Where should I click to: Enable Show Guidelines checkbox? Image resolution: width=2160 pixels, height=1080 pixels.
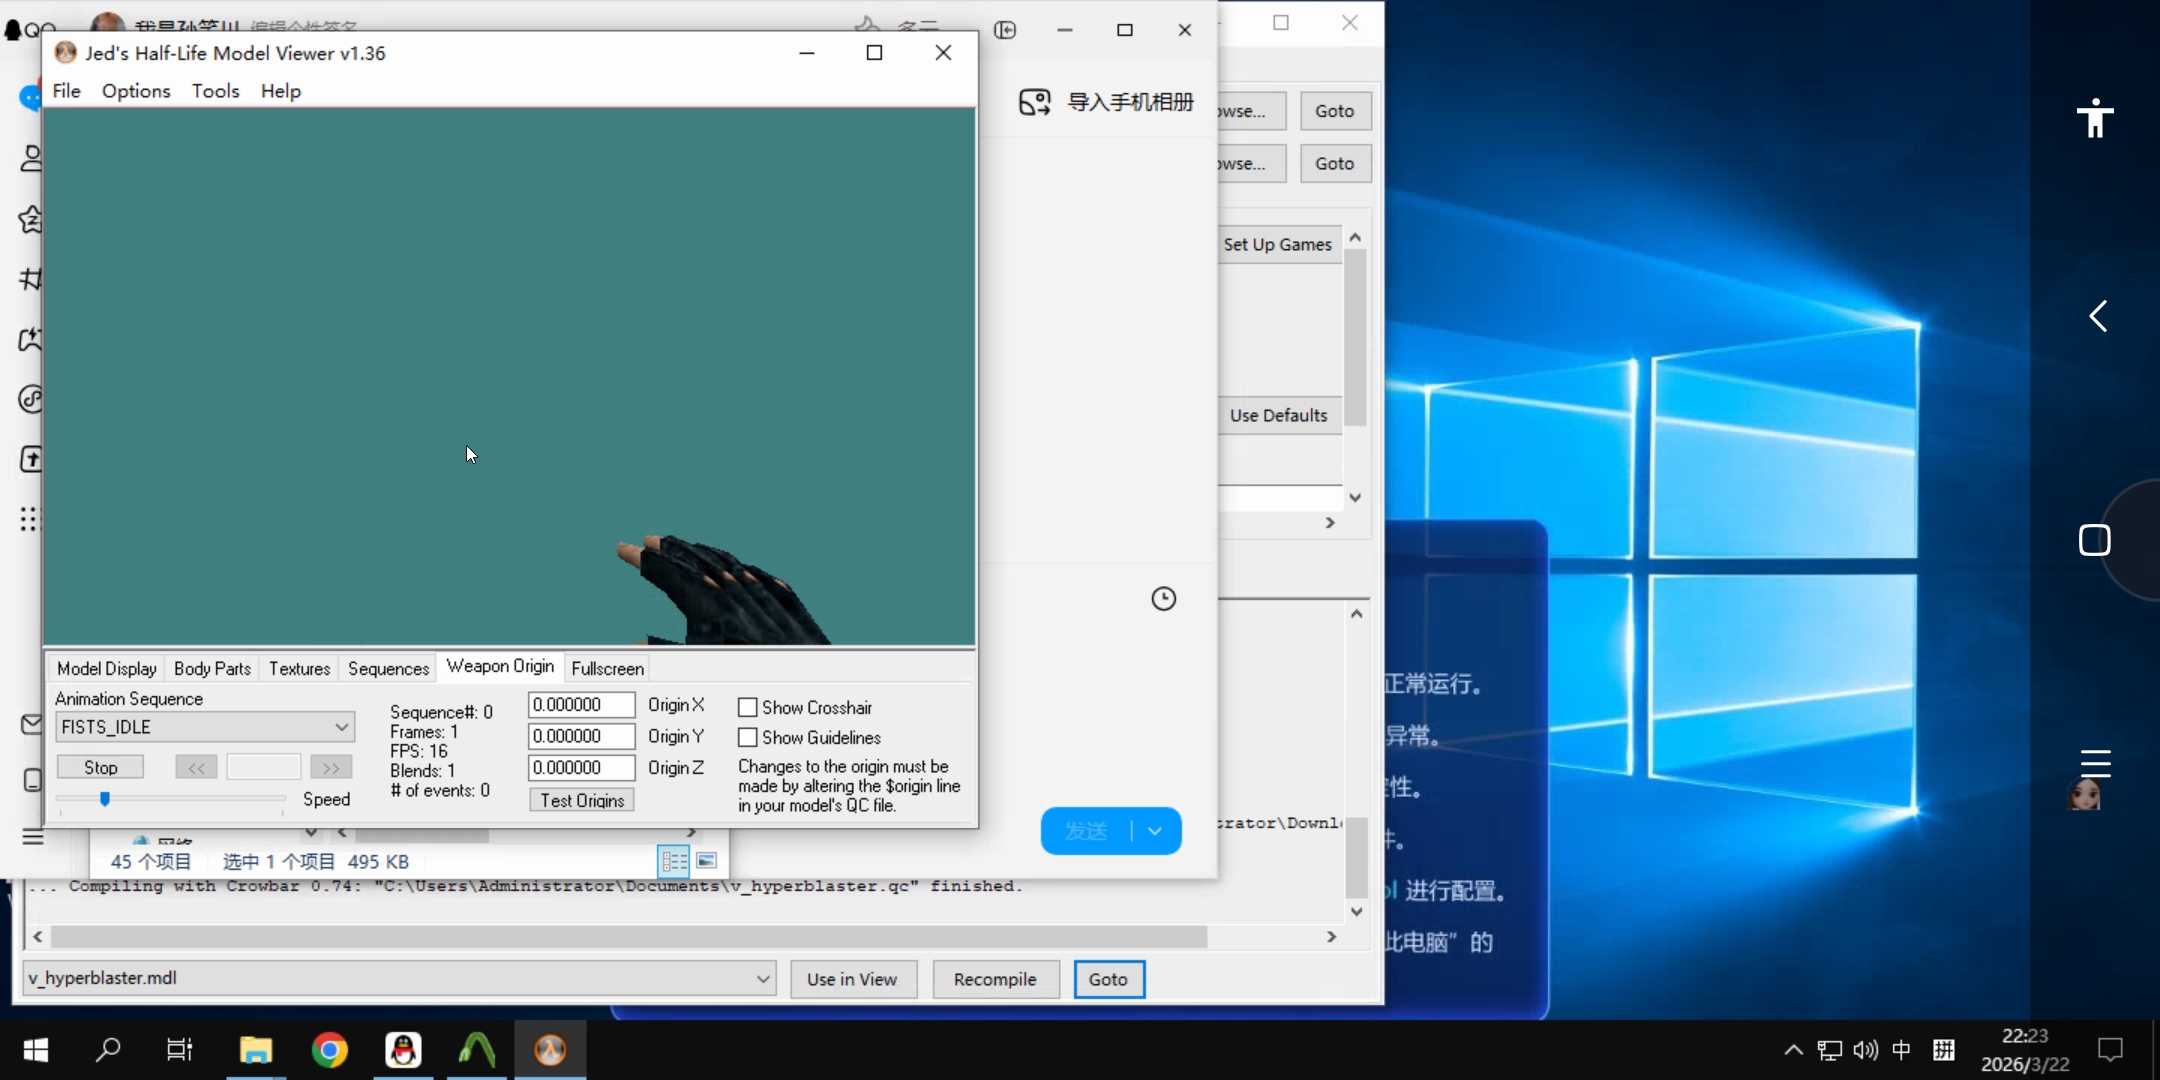(x=747, y=738)
